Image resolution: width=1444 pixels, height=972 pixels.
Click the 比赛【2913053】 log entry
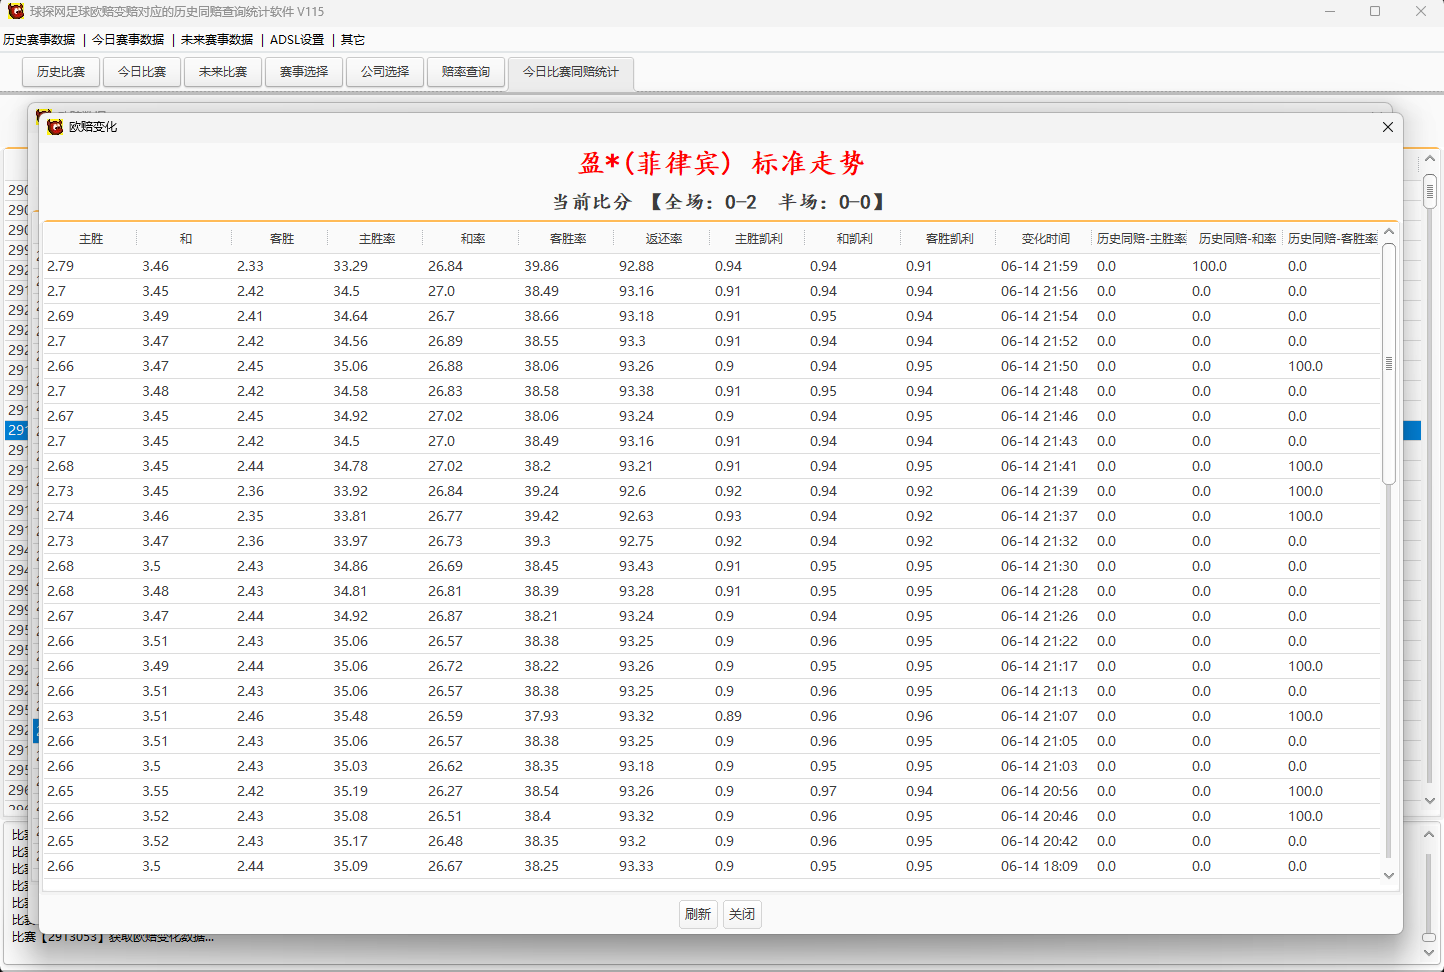[113, 937]
